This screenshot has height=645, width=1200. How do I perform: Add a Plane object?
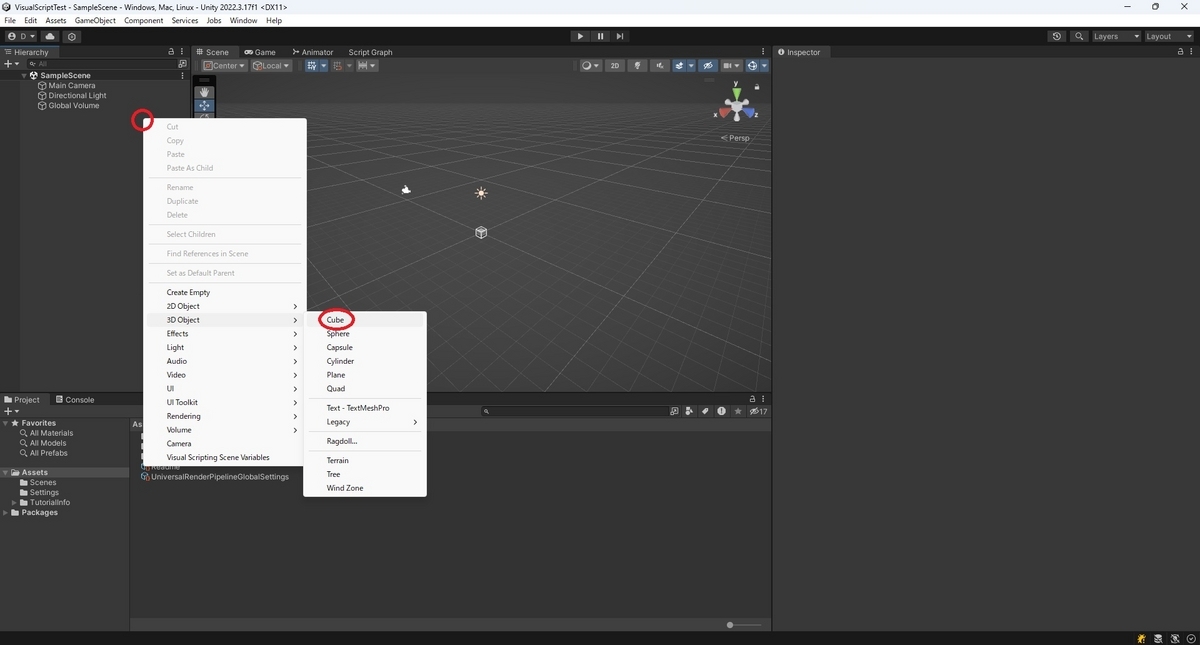coord(365,375)
